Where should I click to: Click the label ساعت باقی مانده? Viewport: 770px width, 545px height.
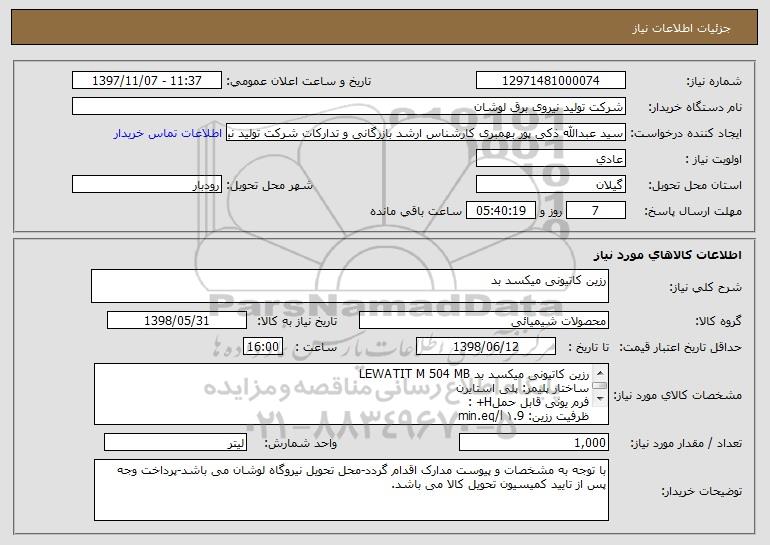click(416, 211)
